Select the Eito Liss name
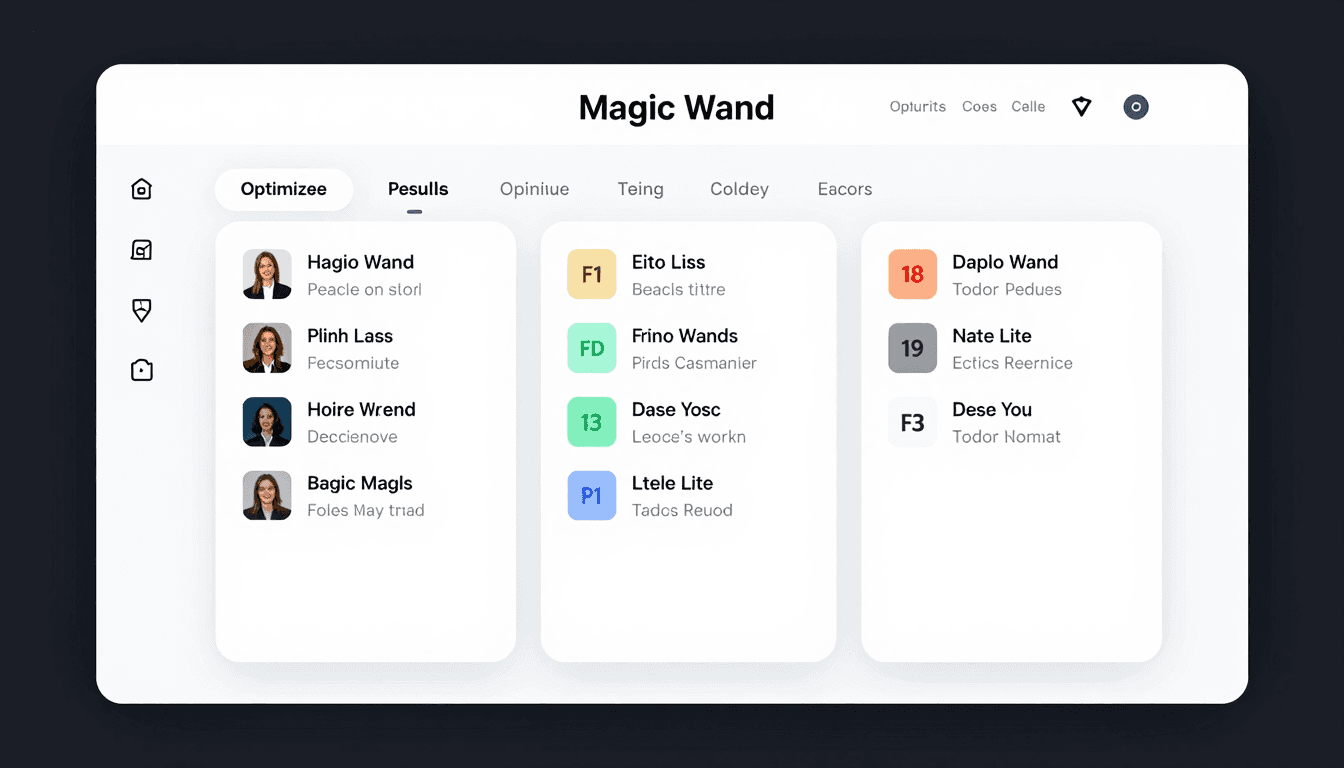Viewport: 1344px width, 768px height. tap(669, 262)
